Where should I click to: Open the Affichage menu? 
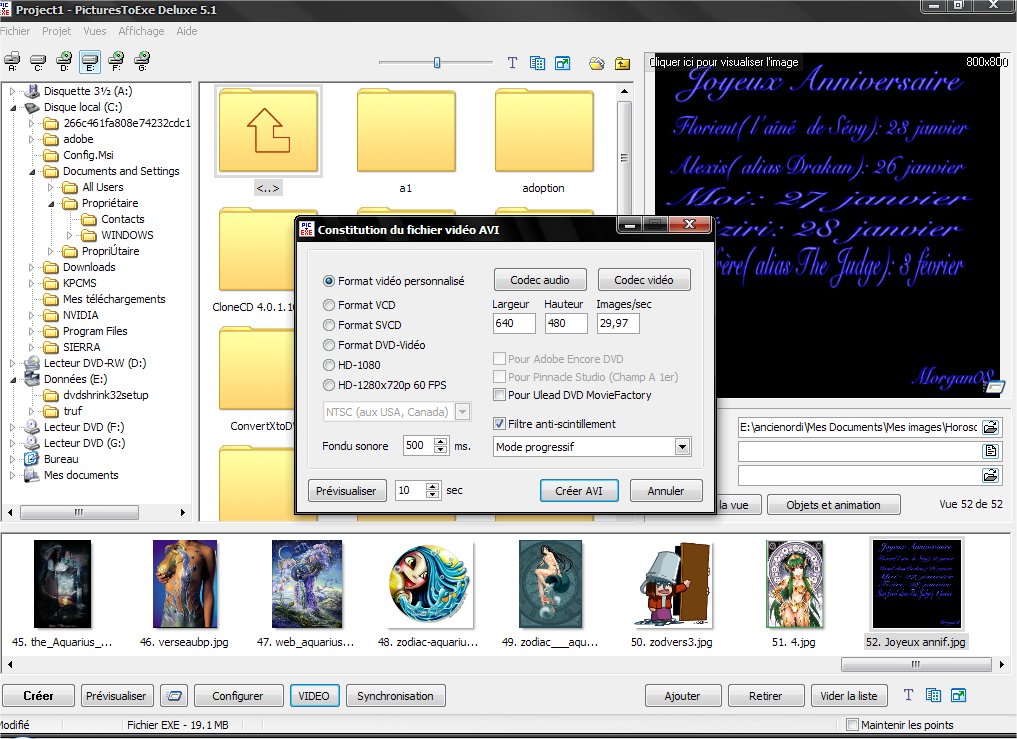click(x=141, y=31)
